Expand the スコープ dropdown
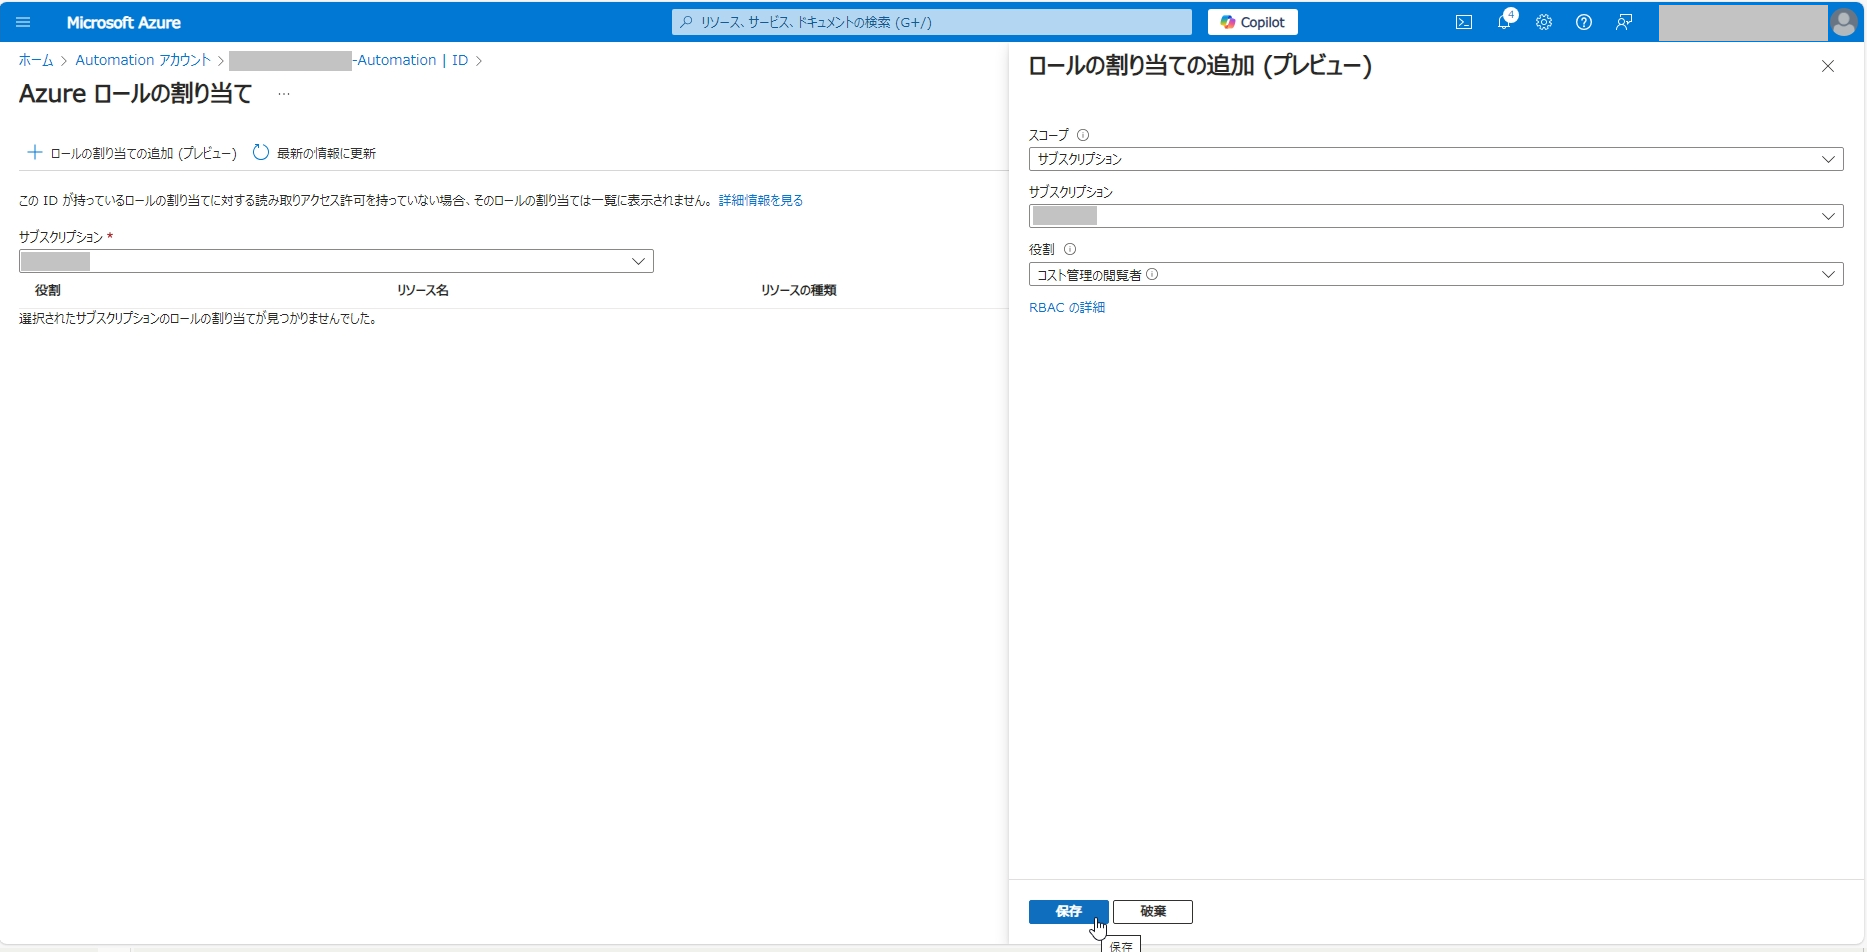 coord(1436,159)
